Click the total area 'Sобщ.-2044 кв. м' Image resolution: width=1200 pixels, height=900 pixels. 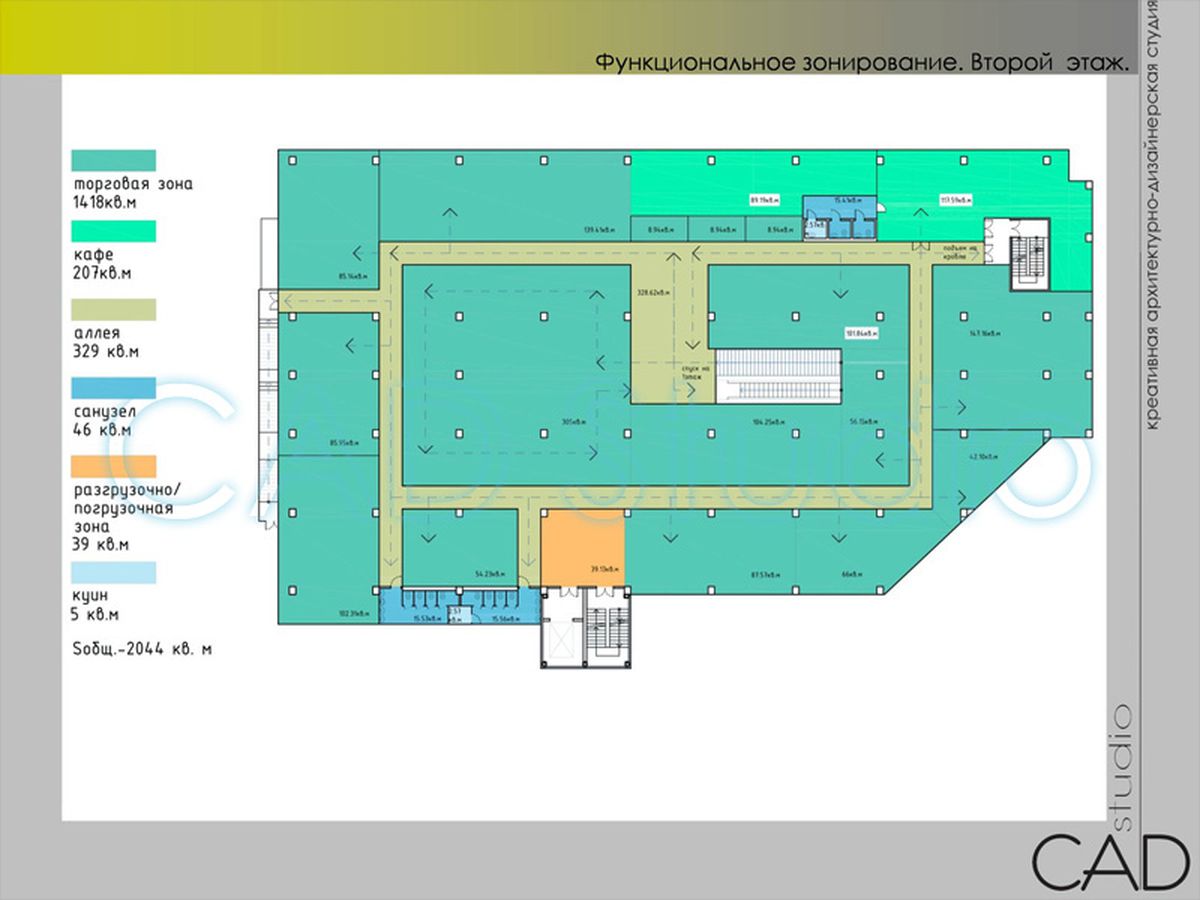(142, 649)
